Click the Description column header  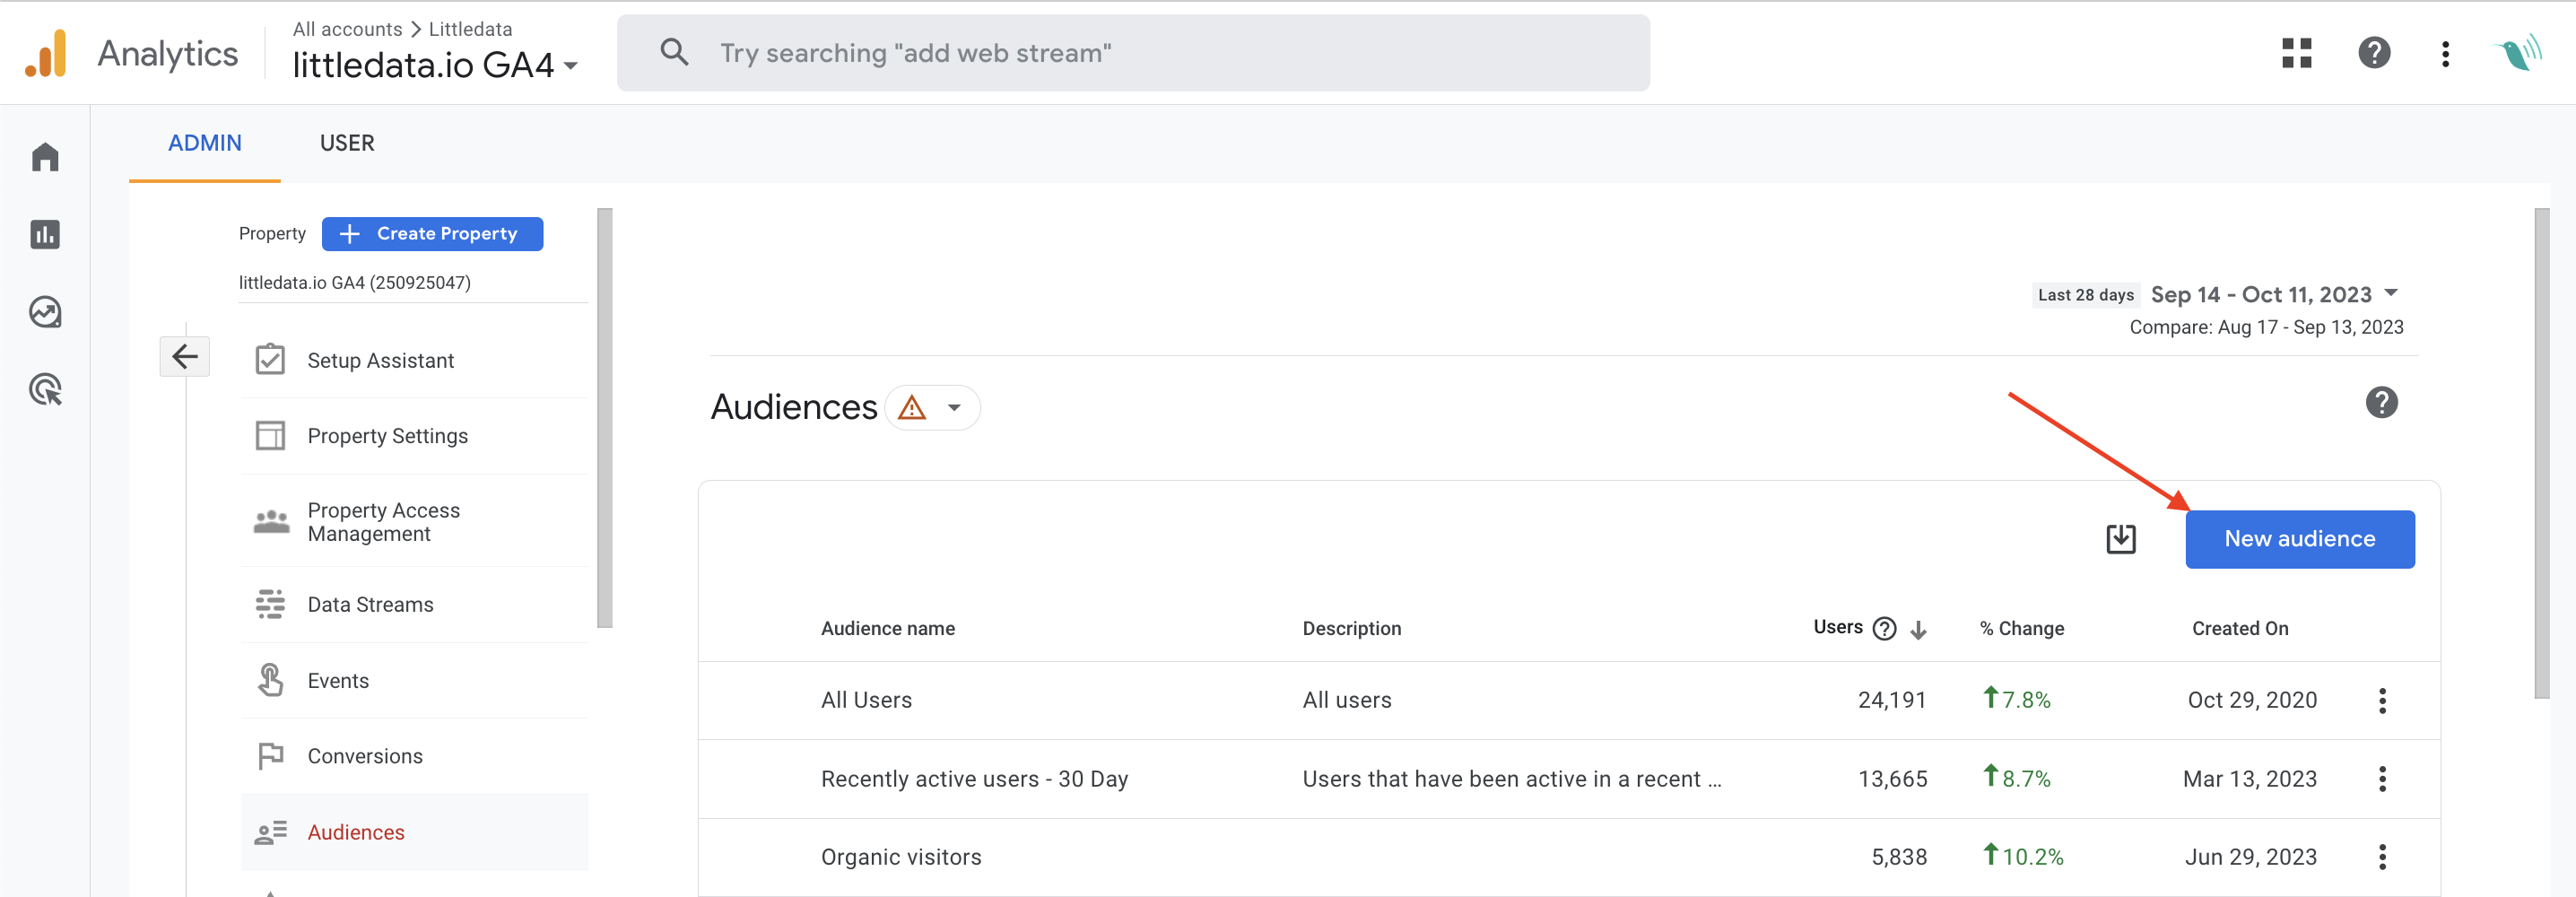click(1351, 628)
